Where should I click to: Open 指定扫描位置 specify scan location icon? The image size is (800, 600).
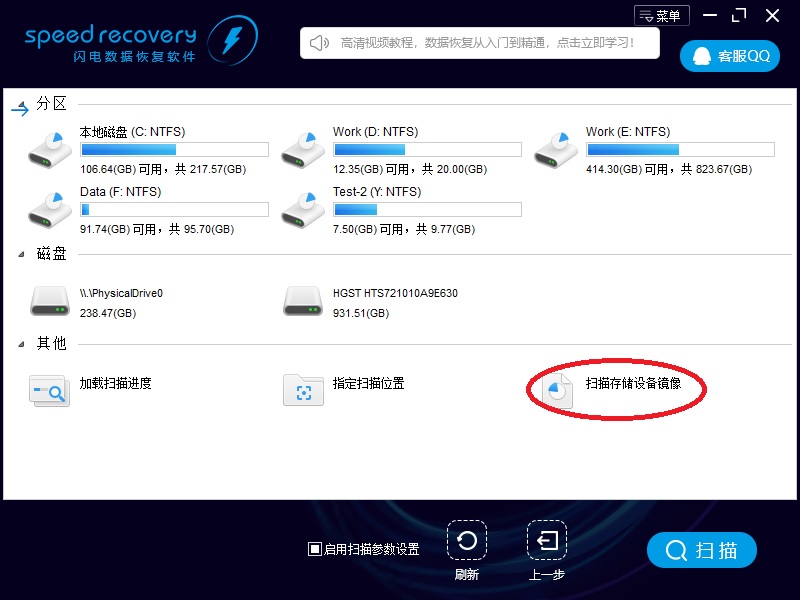(x=303, y=389)
